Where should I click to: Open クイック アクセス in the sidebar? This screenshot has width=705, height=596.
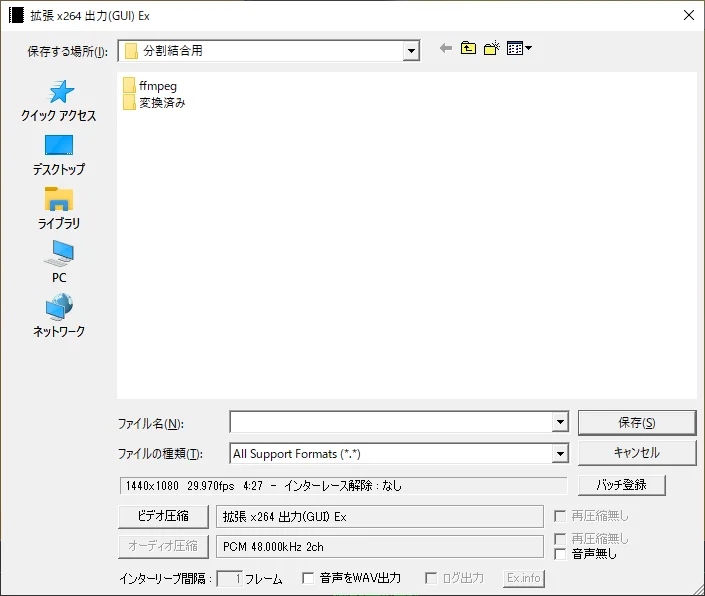[x=59, y=101]
